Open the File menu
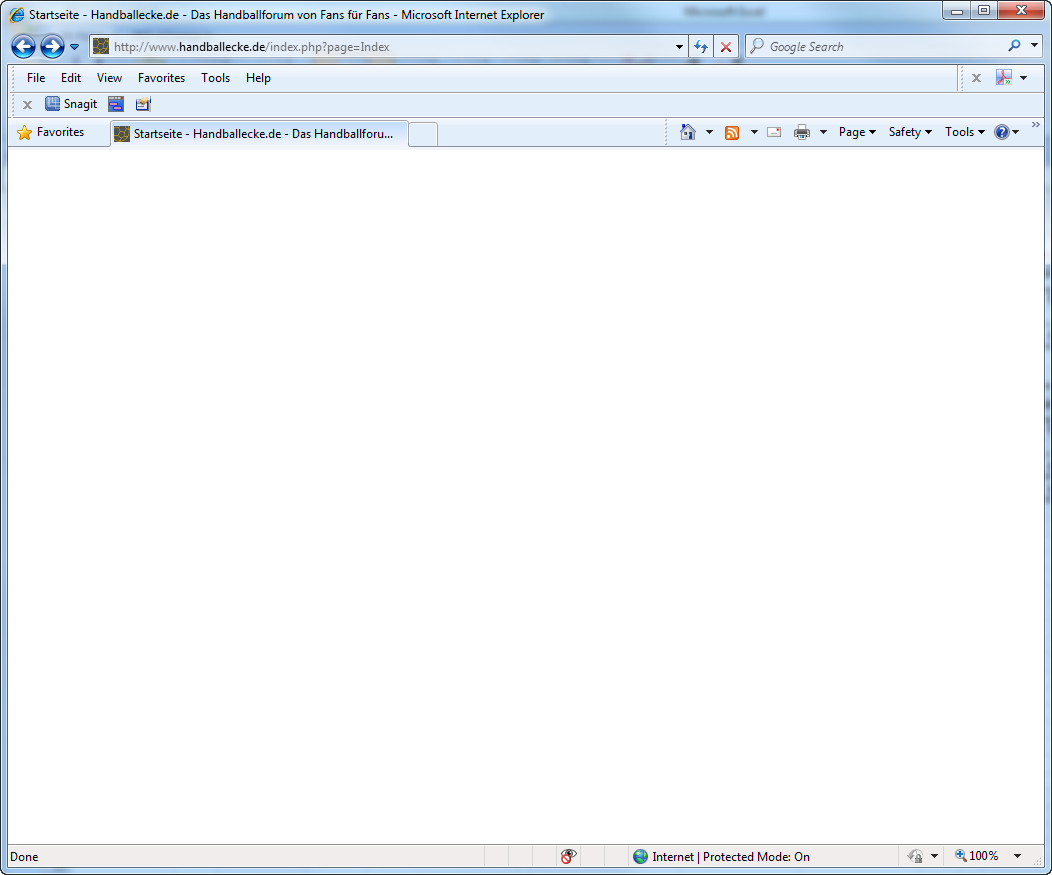1052x875 pixels. [x=36, y=78]
